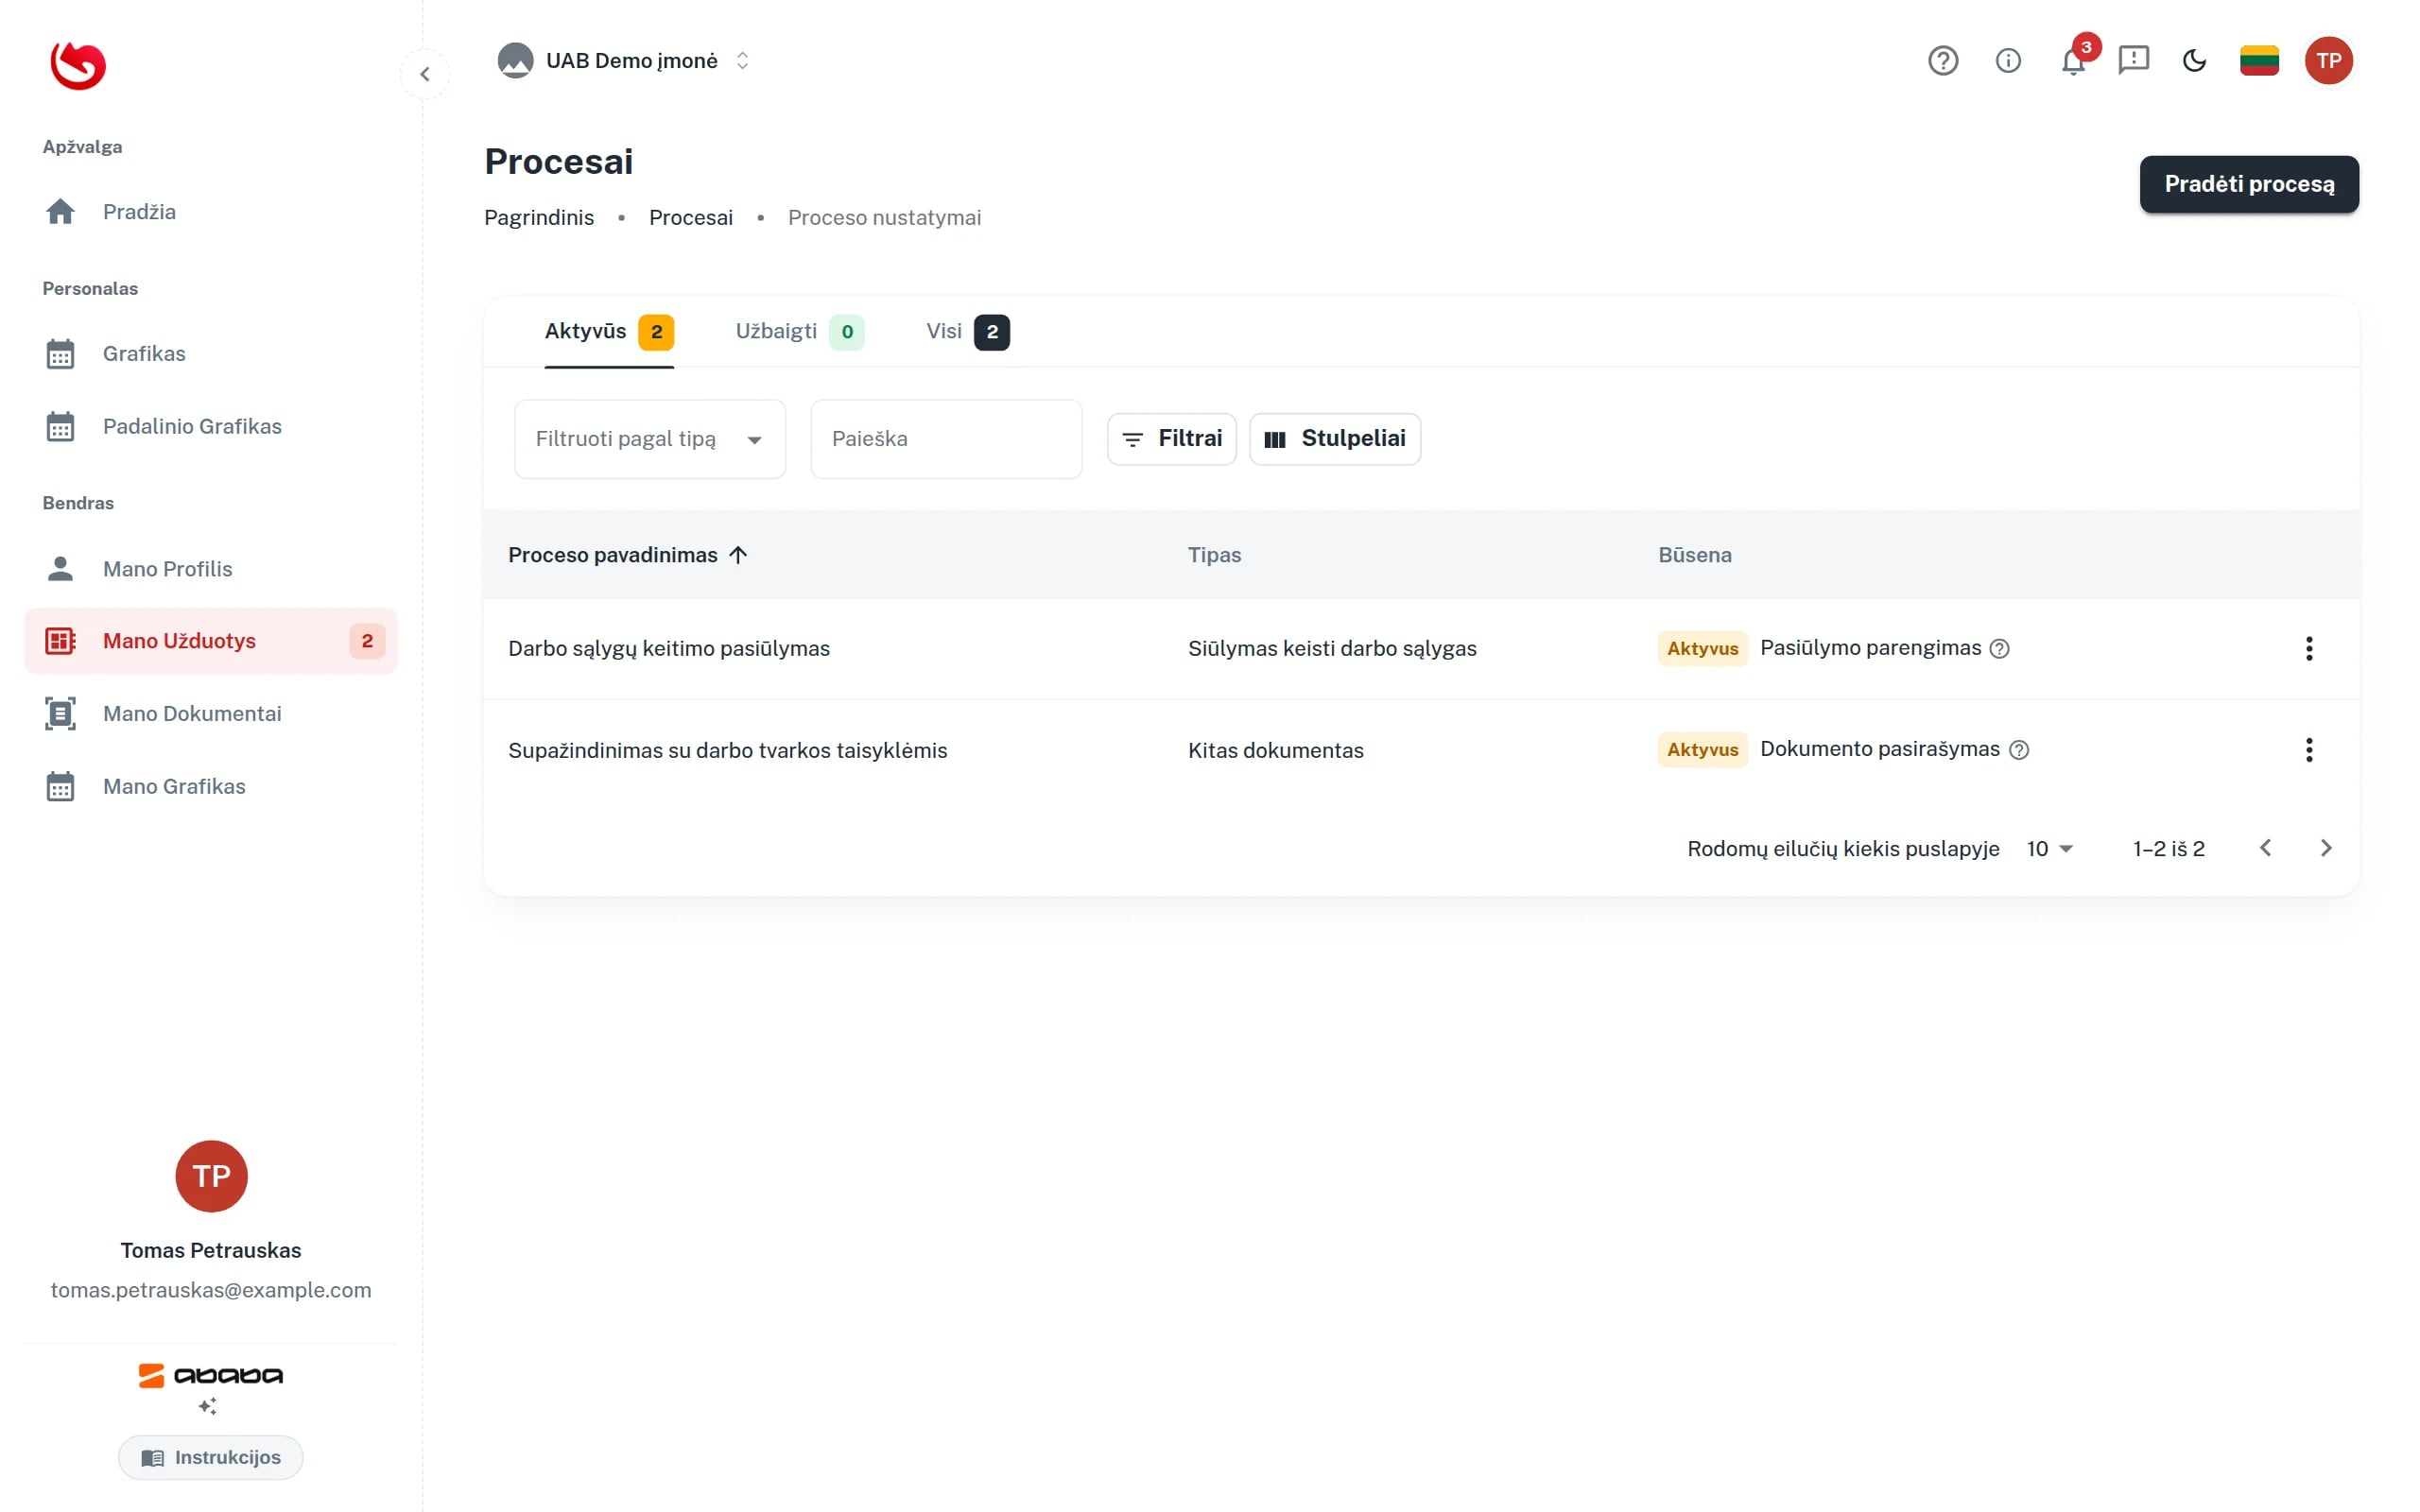Switch to the Visi tab
The image size is (2420, 1512).
pos(967,332)
